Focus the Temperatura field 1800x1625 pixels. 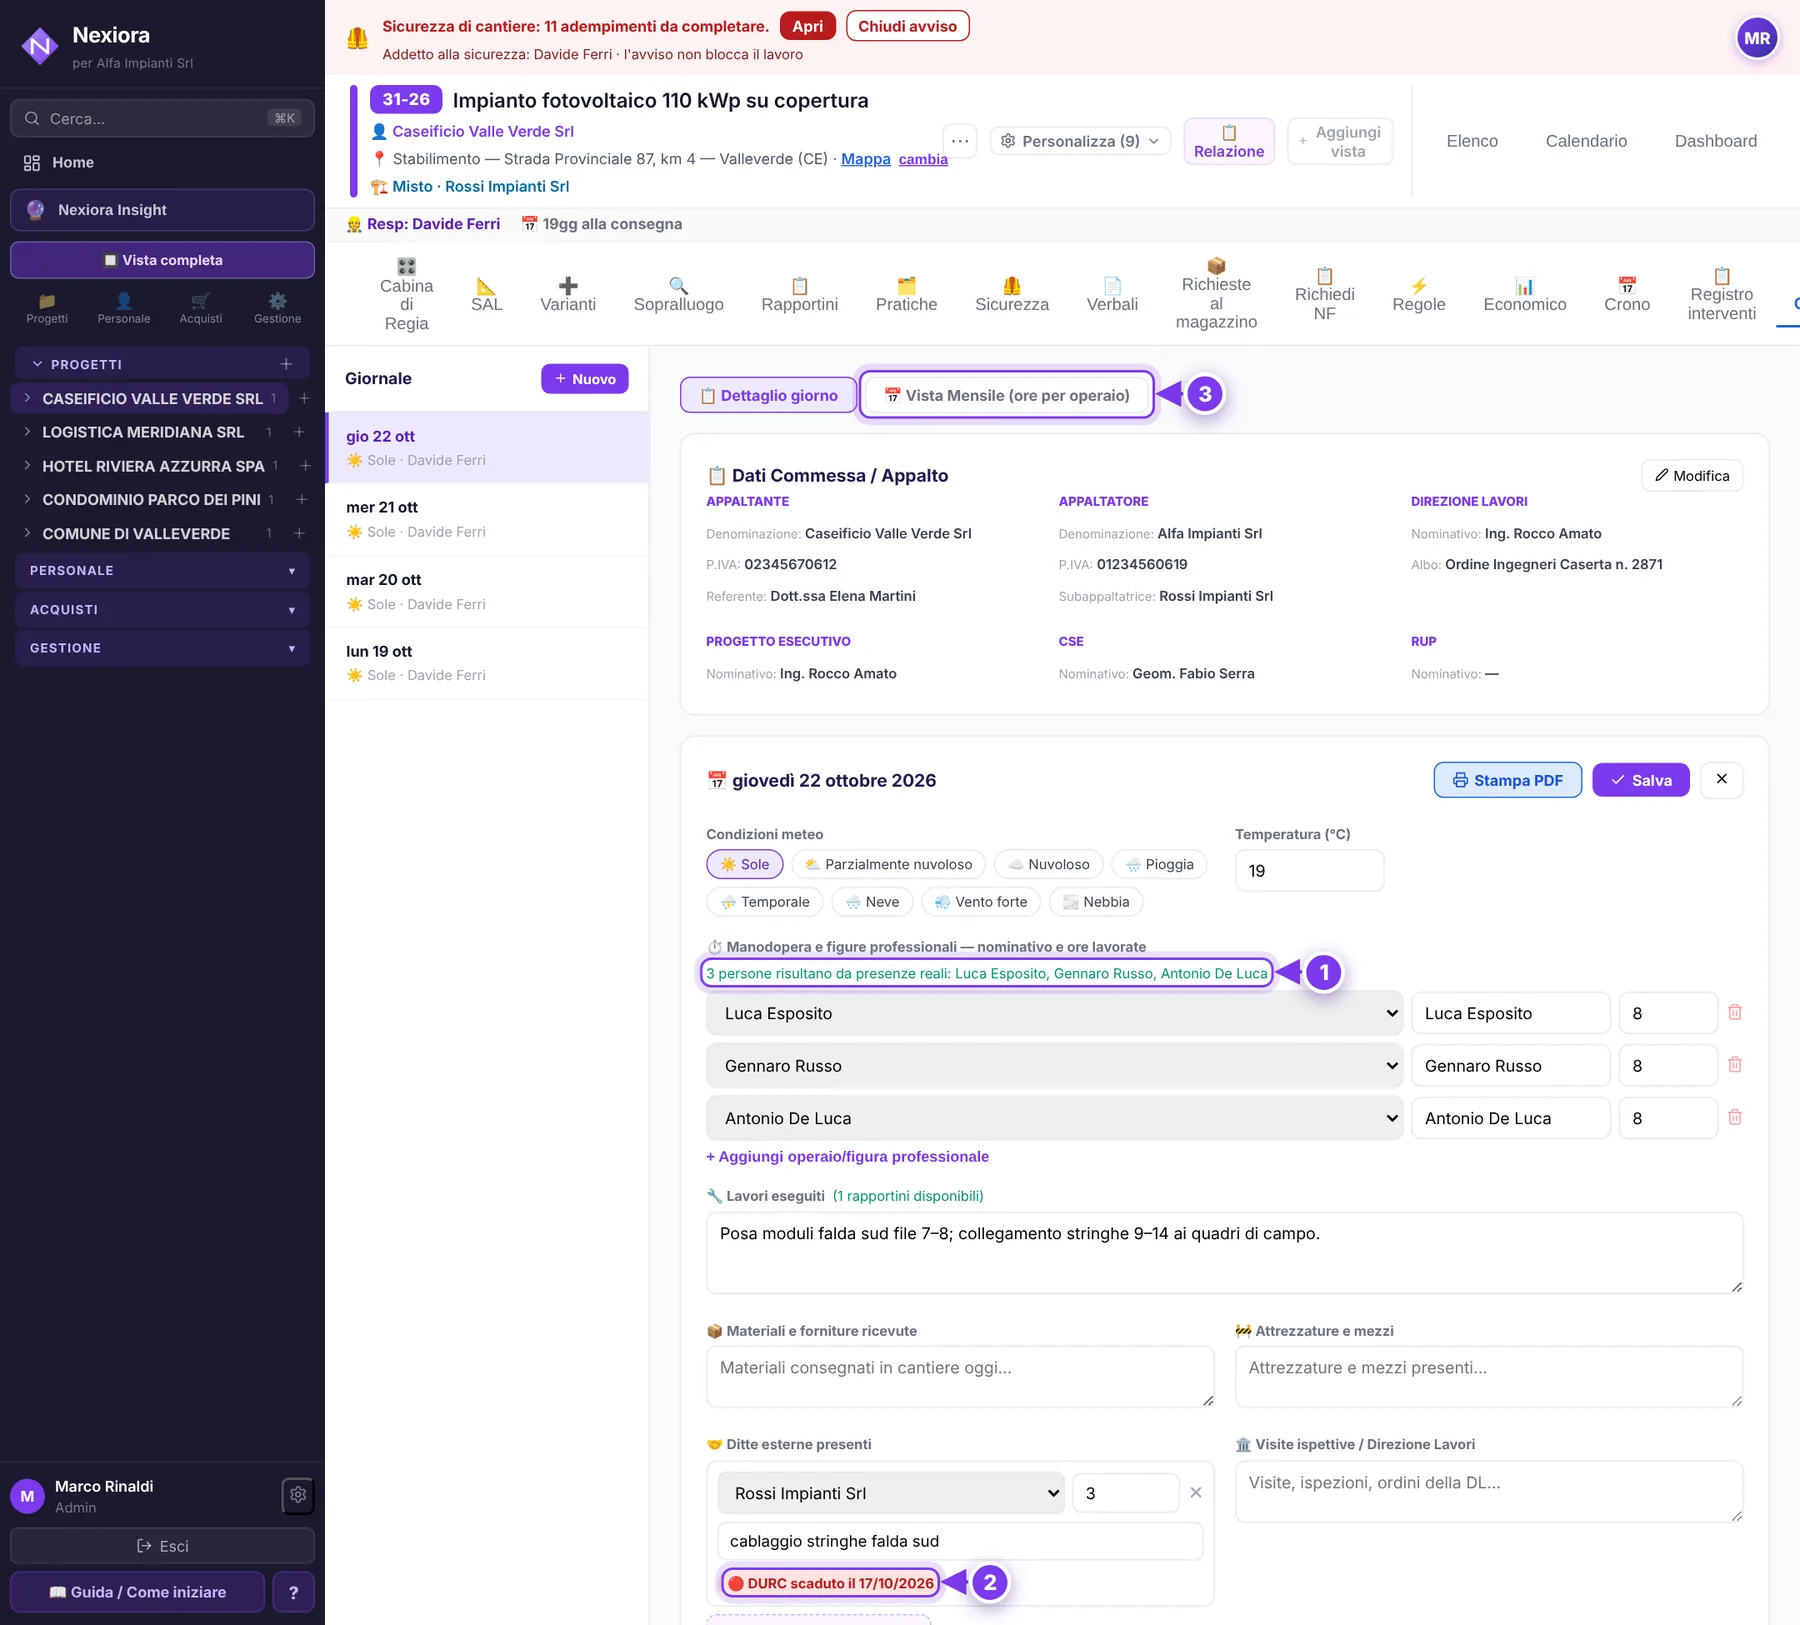1309,870
